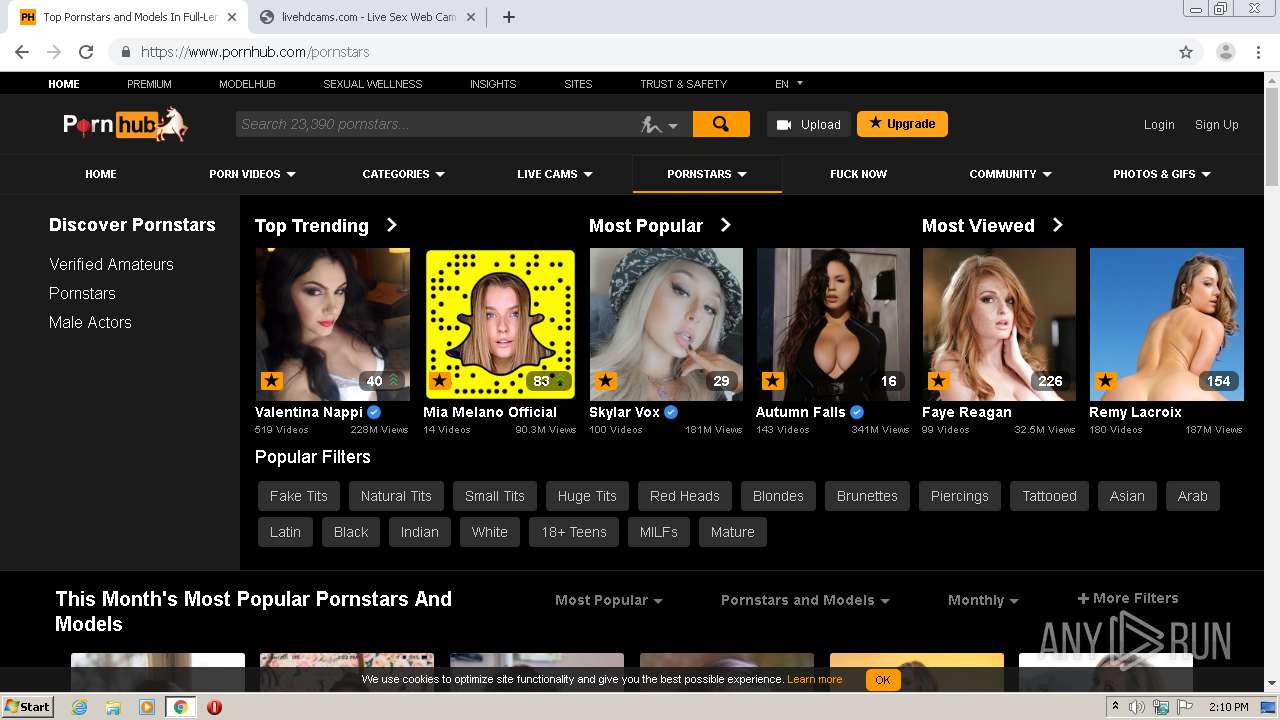Submit search with the orange magnifier button
The height and width of the screenshot is (720, 1280).
click(x=721, y=124)
